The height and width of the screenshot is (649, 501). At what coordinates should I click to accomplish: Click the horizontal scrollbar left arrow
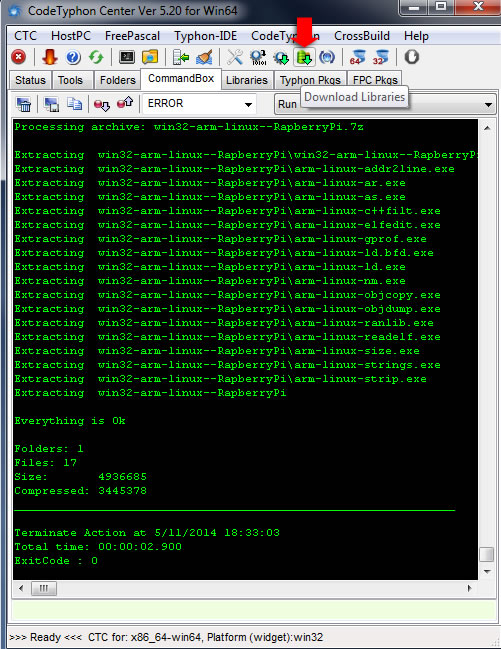(21, 588)
